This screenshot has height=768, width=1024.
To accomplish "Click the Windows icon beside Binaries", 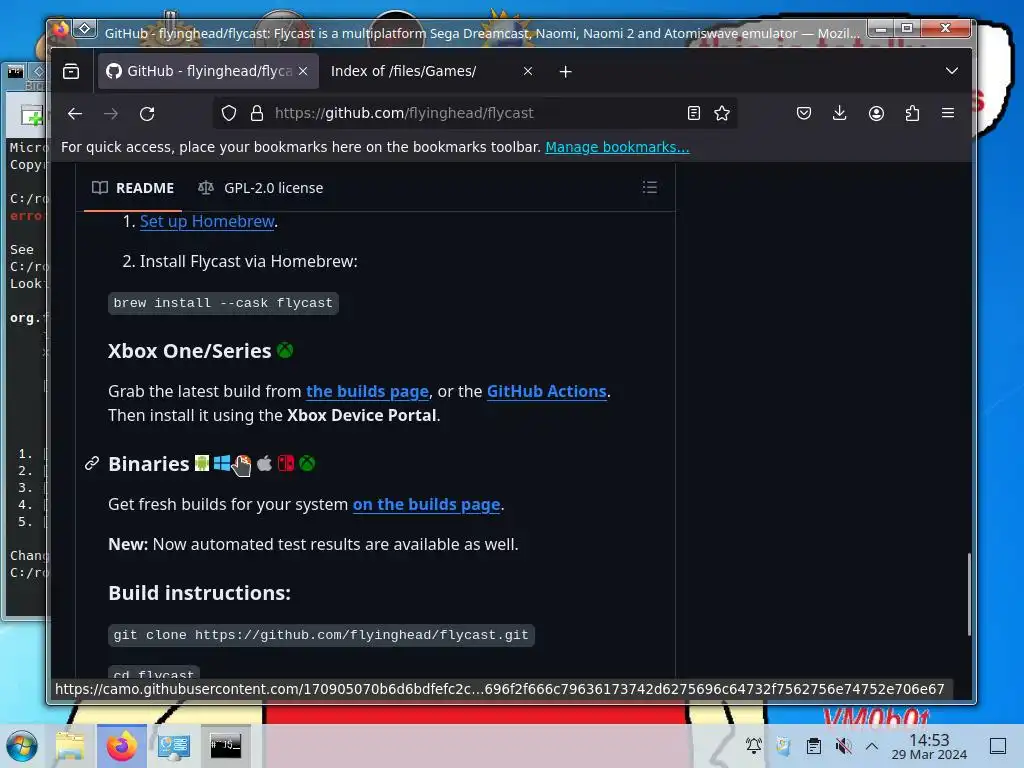I will (x=221, y=463).
